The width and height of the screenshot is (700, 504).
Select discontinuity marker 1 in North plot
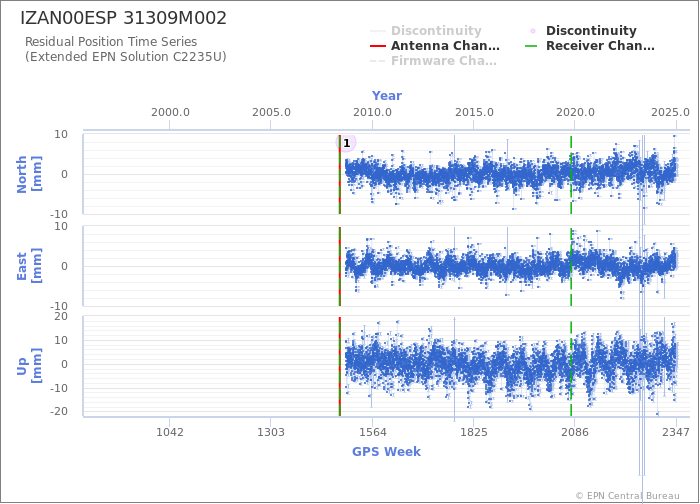[x=346, y=143]
